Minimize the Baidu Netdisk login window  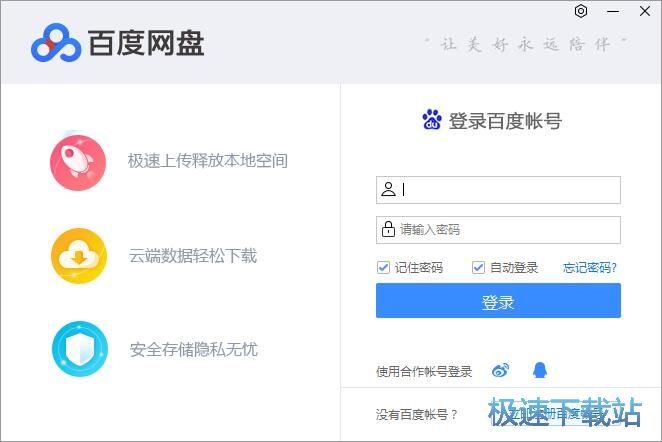pos(613,11)
